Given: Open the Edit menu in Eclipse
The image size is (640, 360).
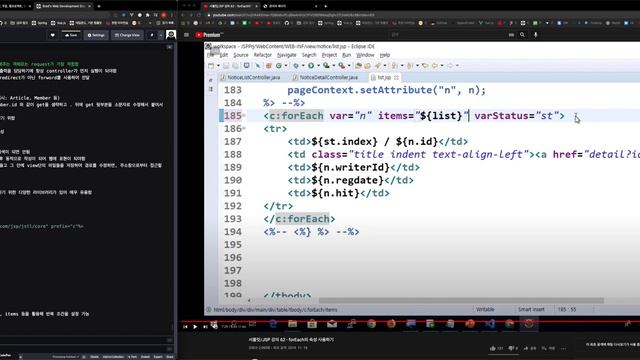Looking at the screenshot, I should pyautogui.click(x=224, y=55).
